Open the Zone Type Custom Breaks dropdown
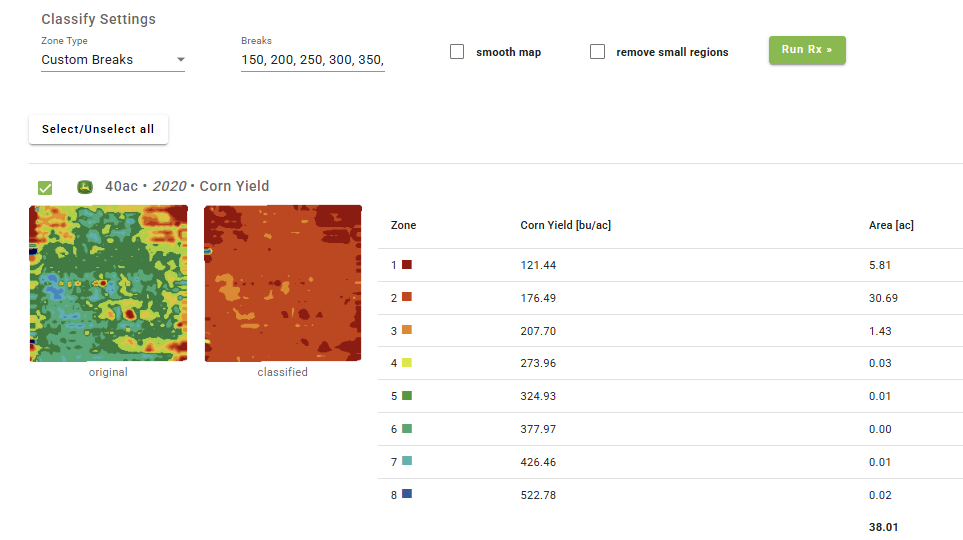Viewport: 963px width, 540px height. [x=113, y=60]
